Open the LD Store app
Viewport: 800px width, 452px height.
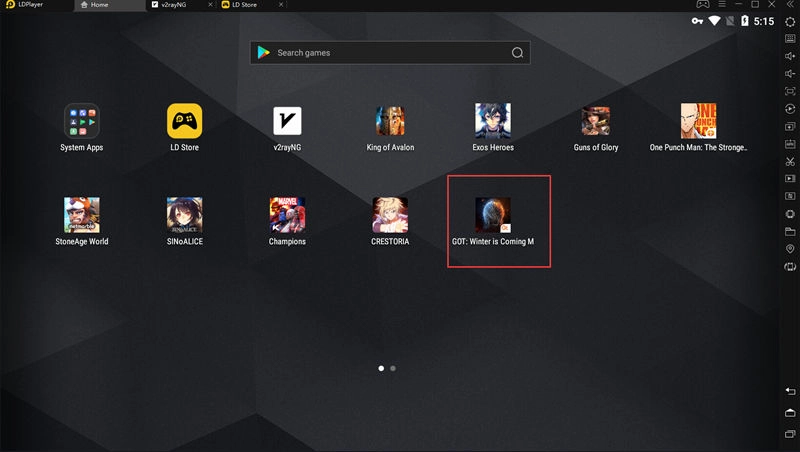click(184, 121)
